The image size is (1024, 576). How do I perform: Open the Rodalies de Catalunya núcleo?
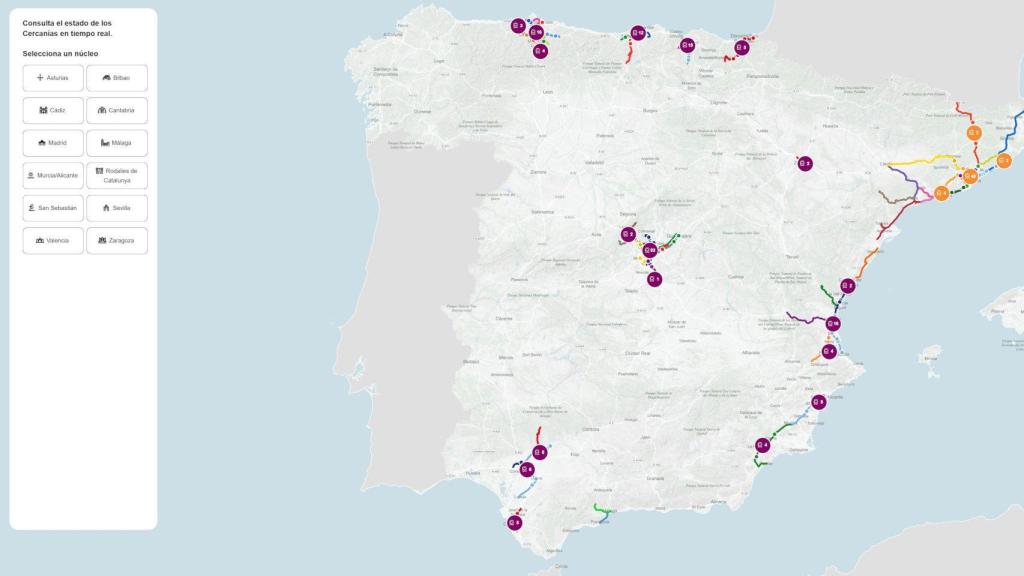tap(116, 174)
